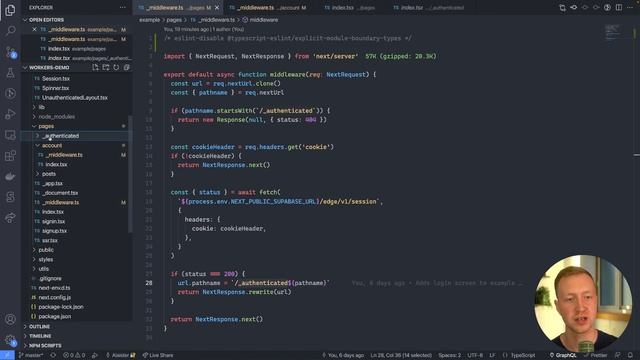This screenshot has height=360, width=640.
Task: Open the Explorer view in activity bar
Action: (x=10, y=10)
